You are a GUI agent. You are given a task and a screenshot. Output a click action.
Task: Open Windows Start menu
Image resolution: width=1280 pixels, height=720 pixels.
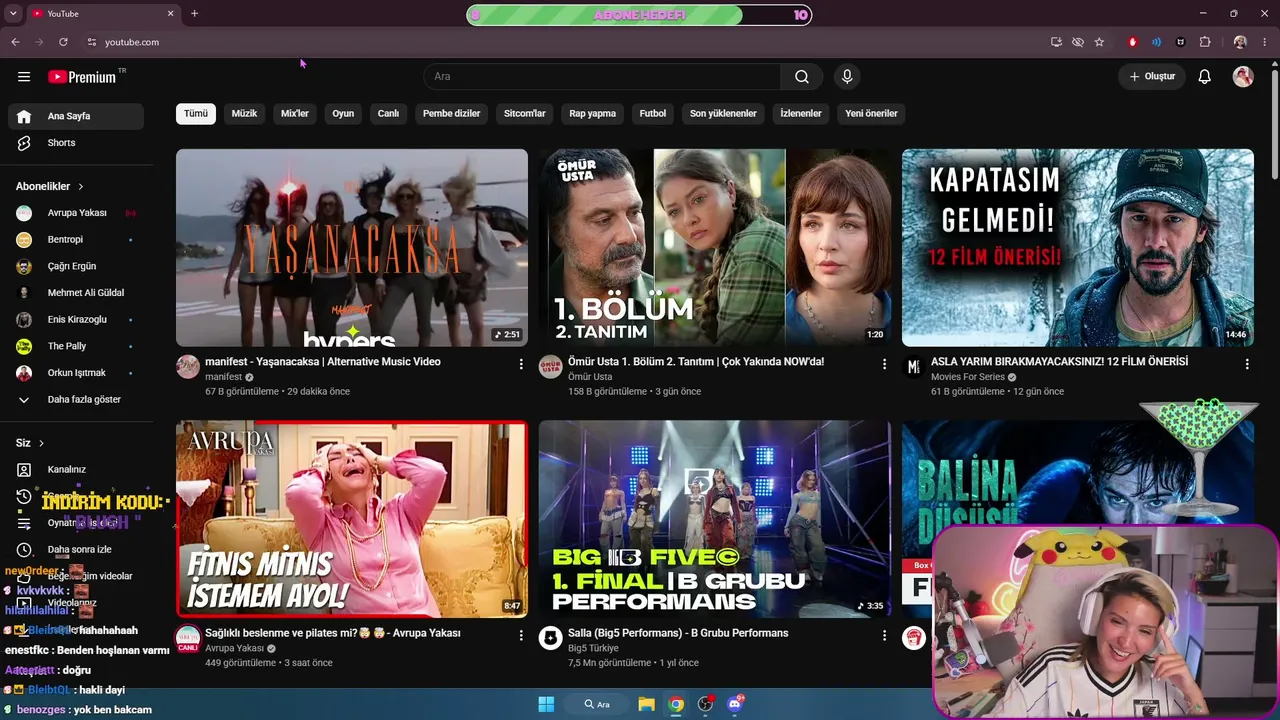[x=546, y=704]
